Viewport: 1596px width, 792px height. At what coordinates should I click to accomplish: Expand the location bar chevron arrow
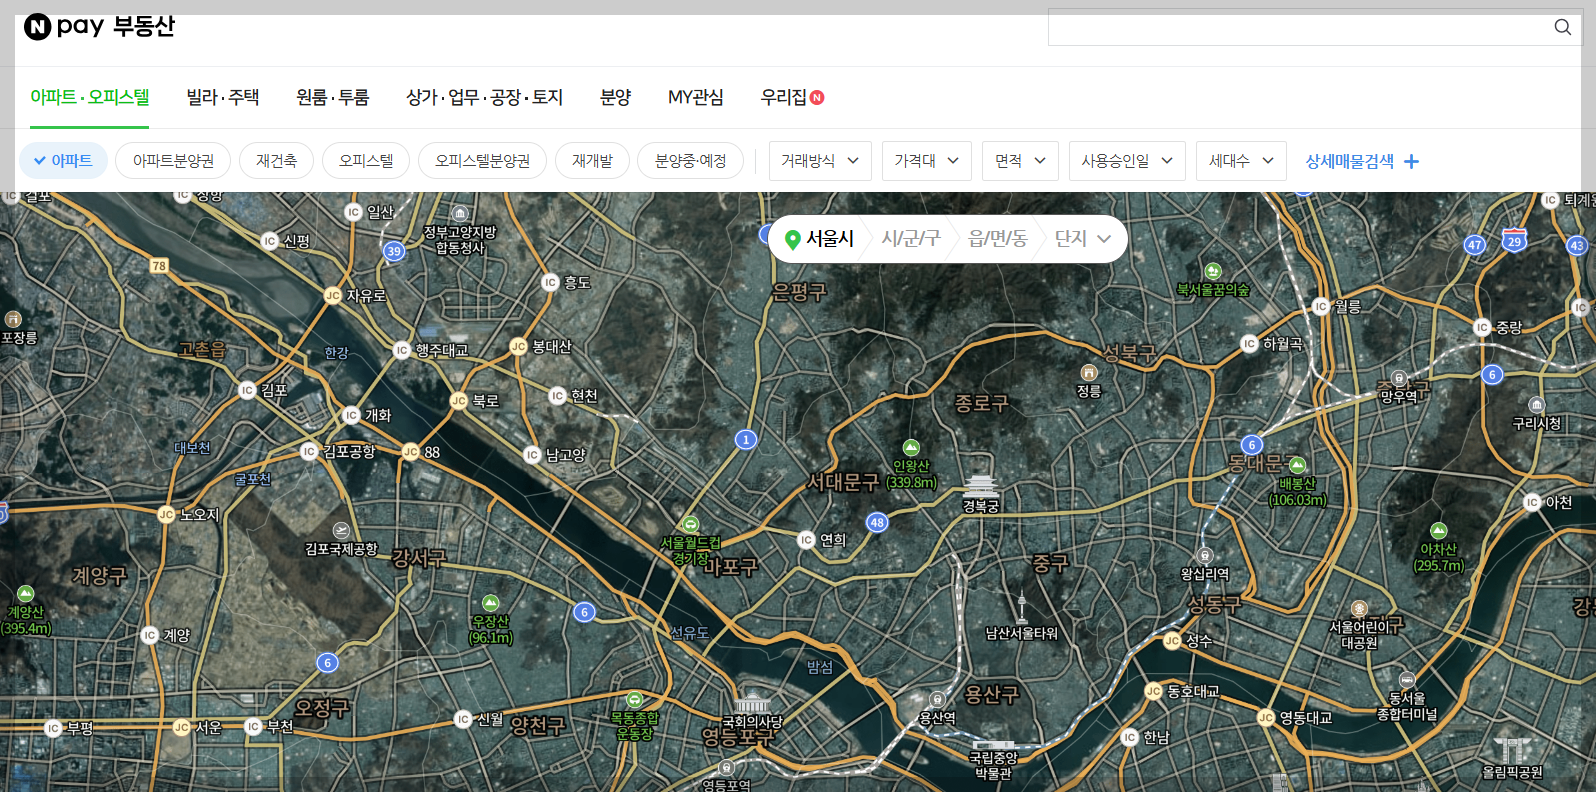[1104, 239]
